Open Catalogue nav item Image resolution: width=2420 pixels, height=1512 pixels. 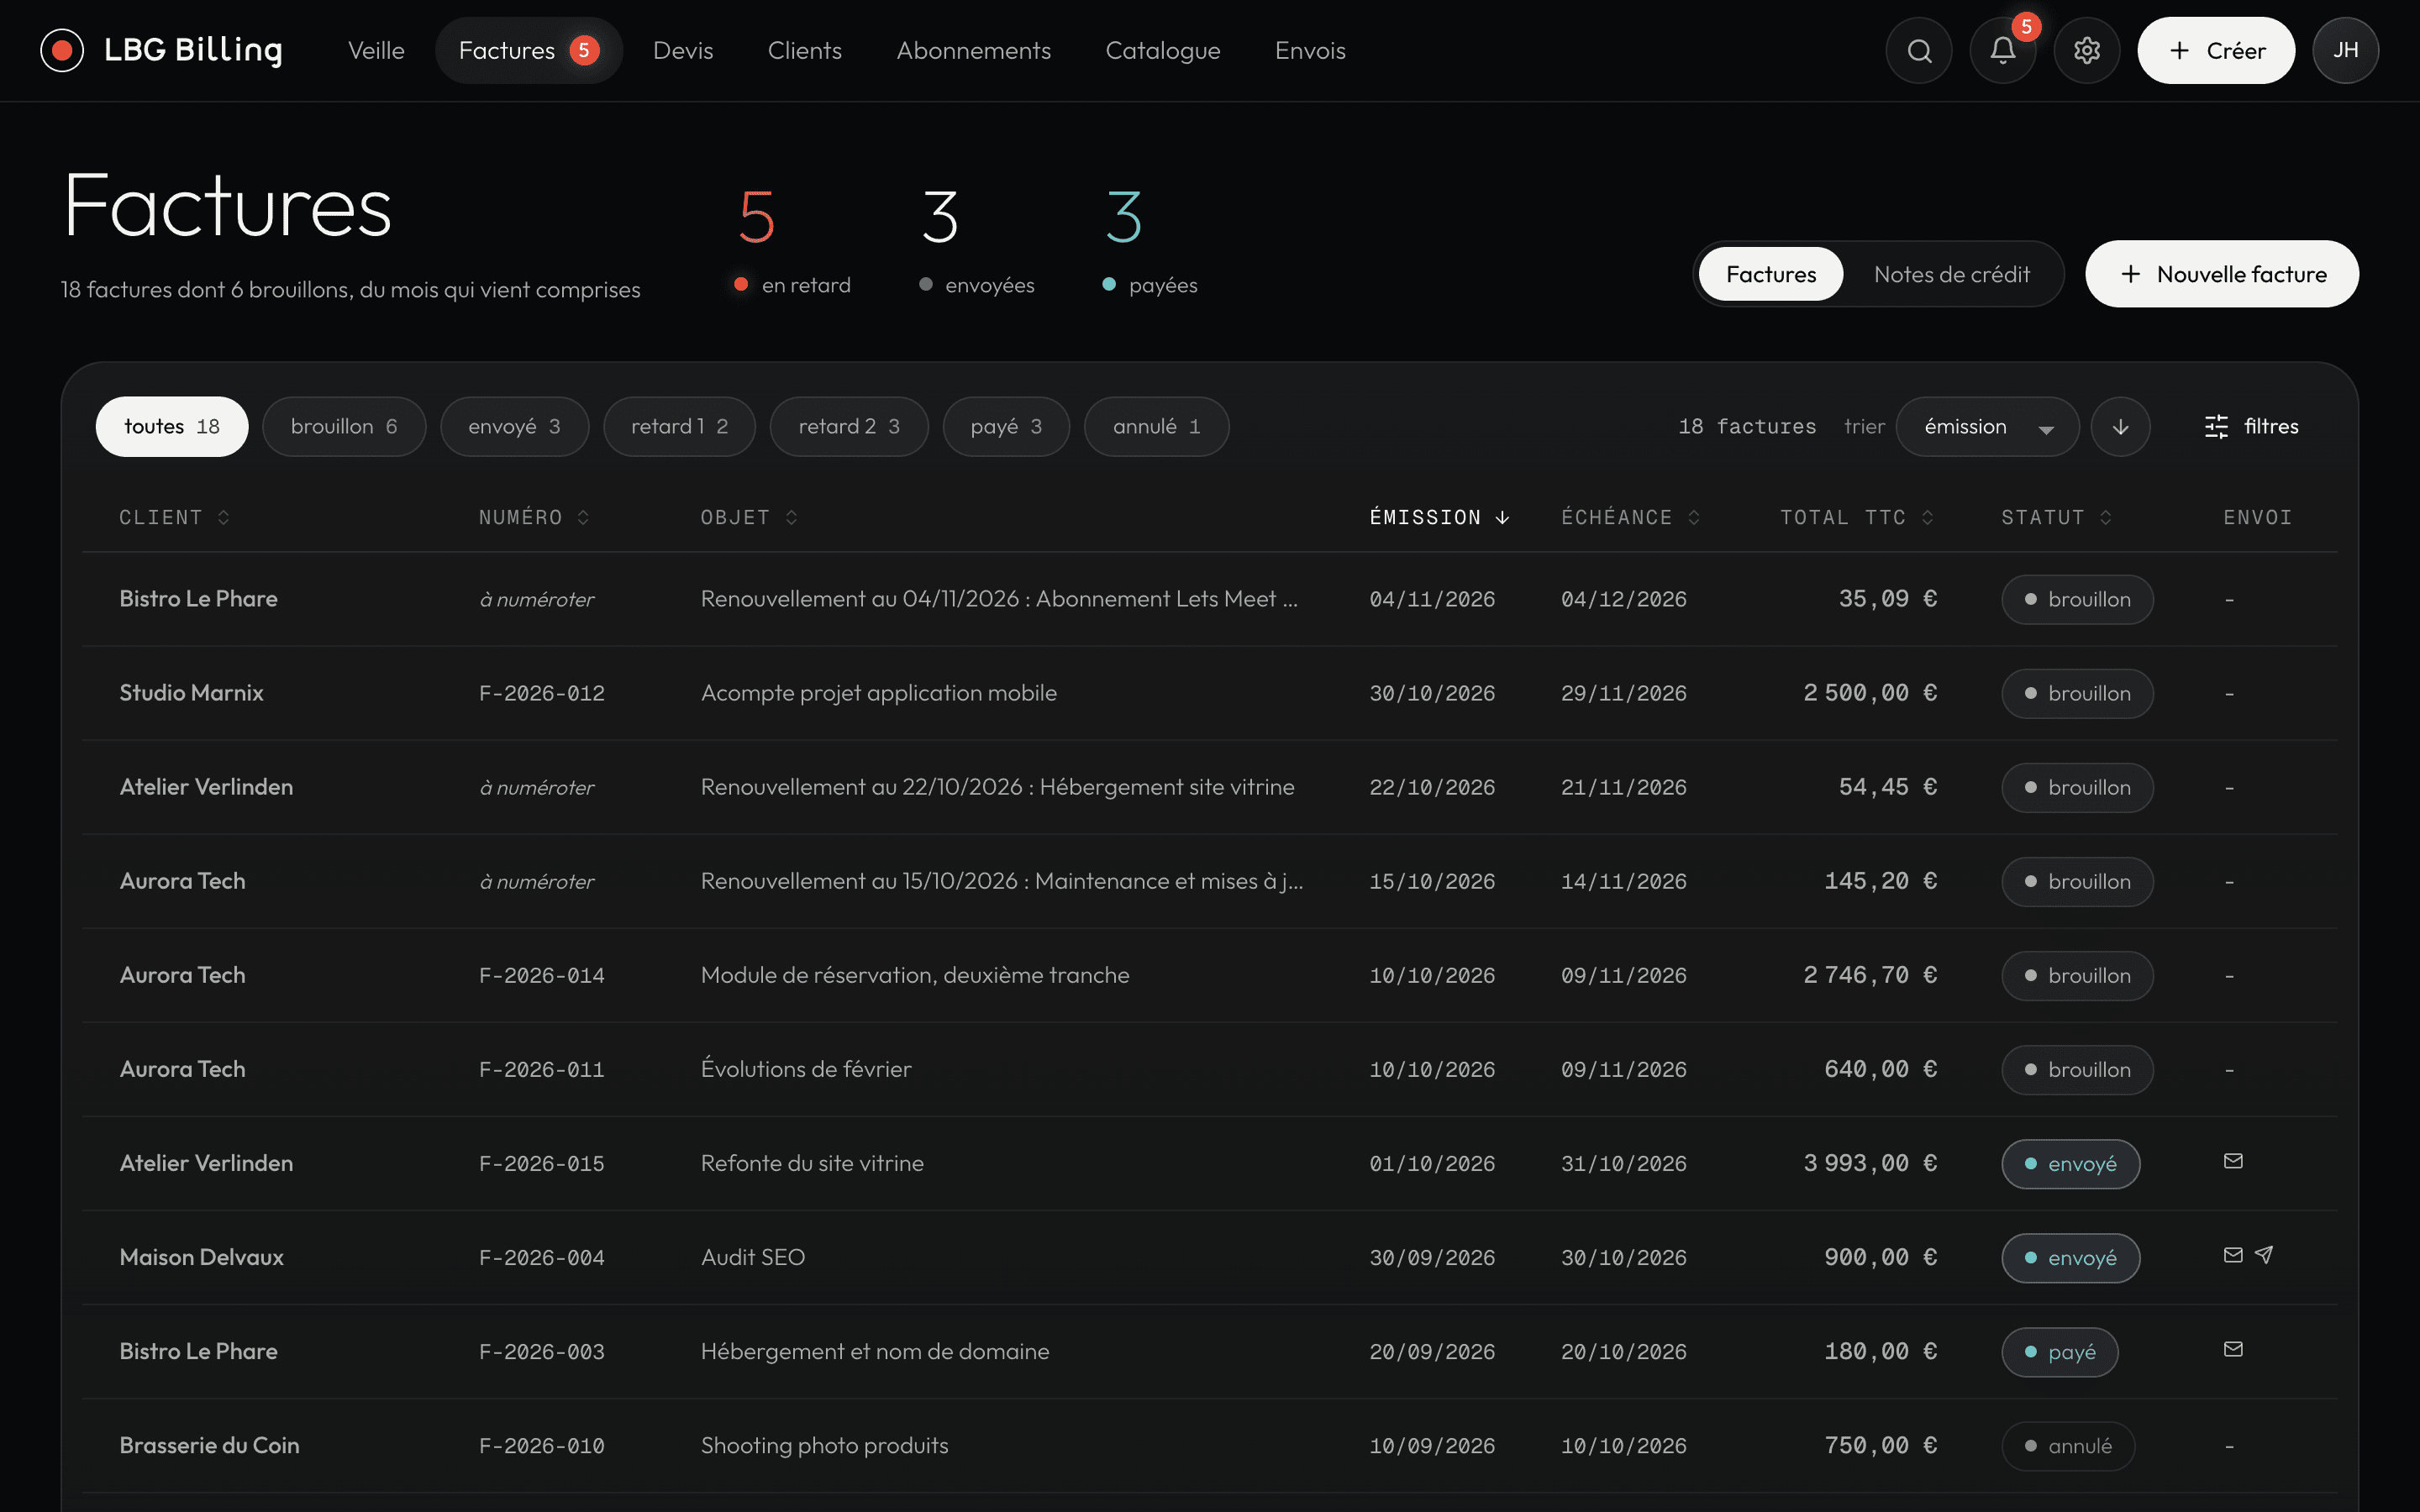click(x=1162, y=50)
